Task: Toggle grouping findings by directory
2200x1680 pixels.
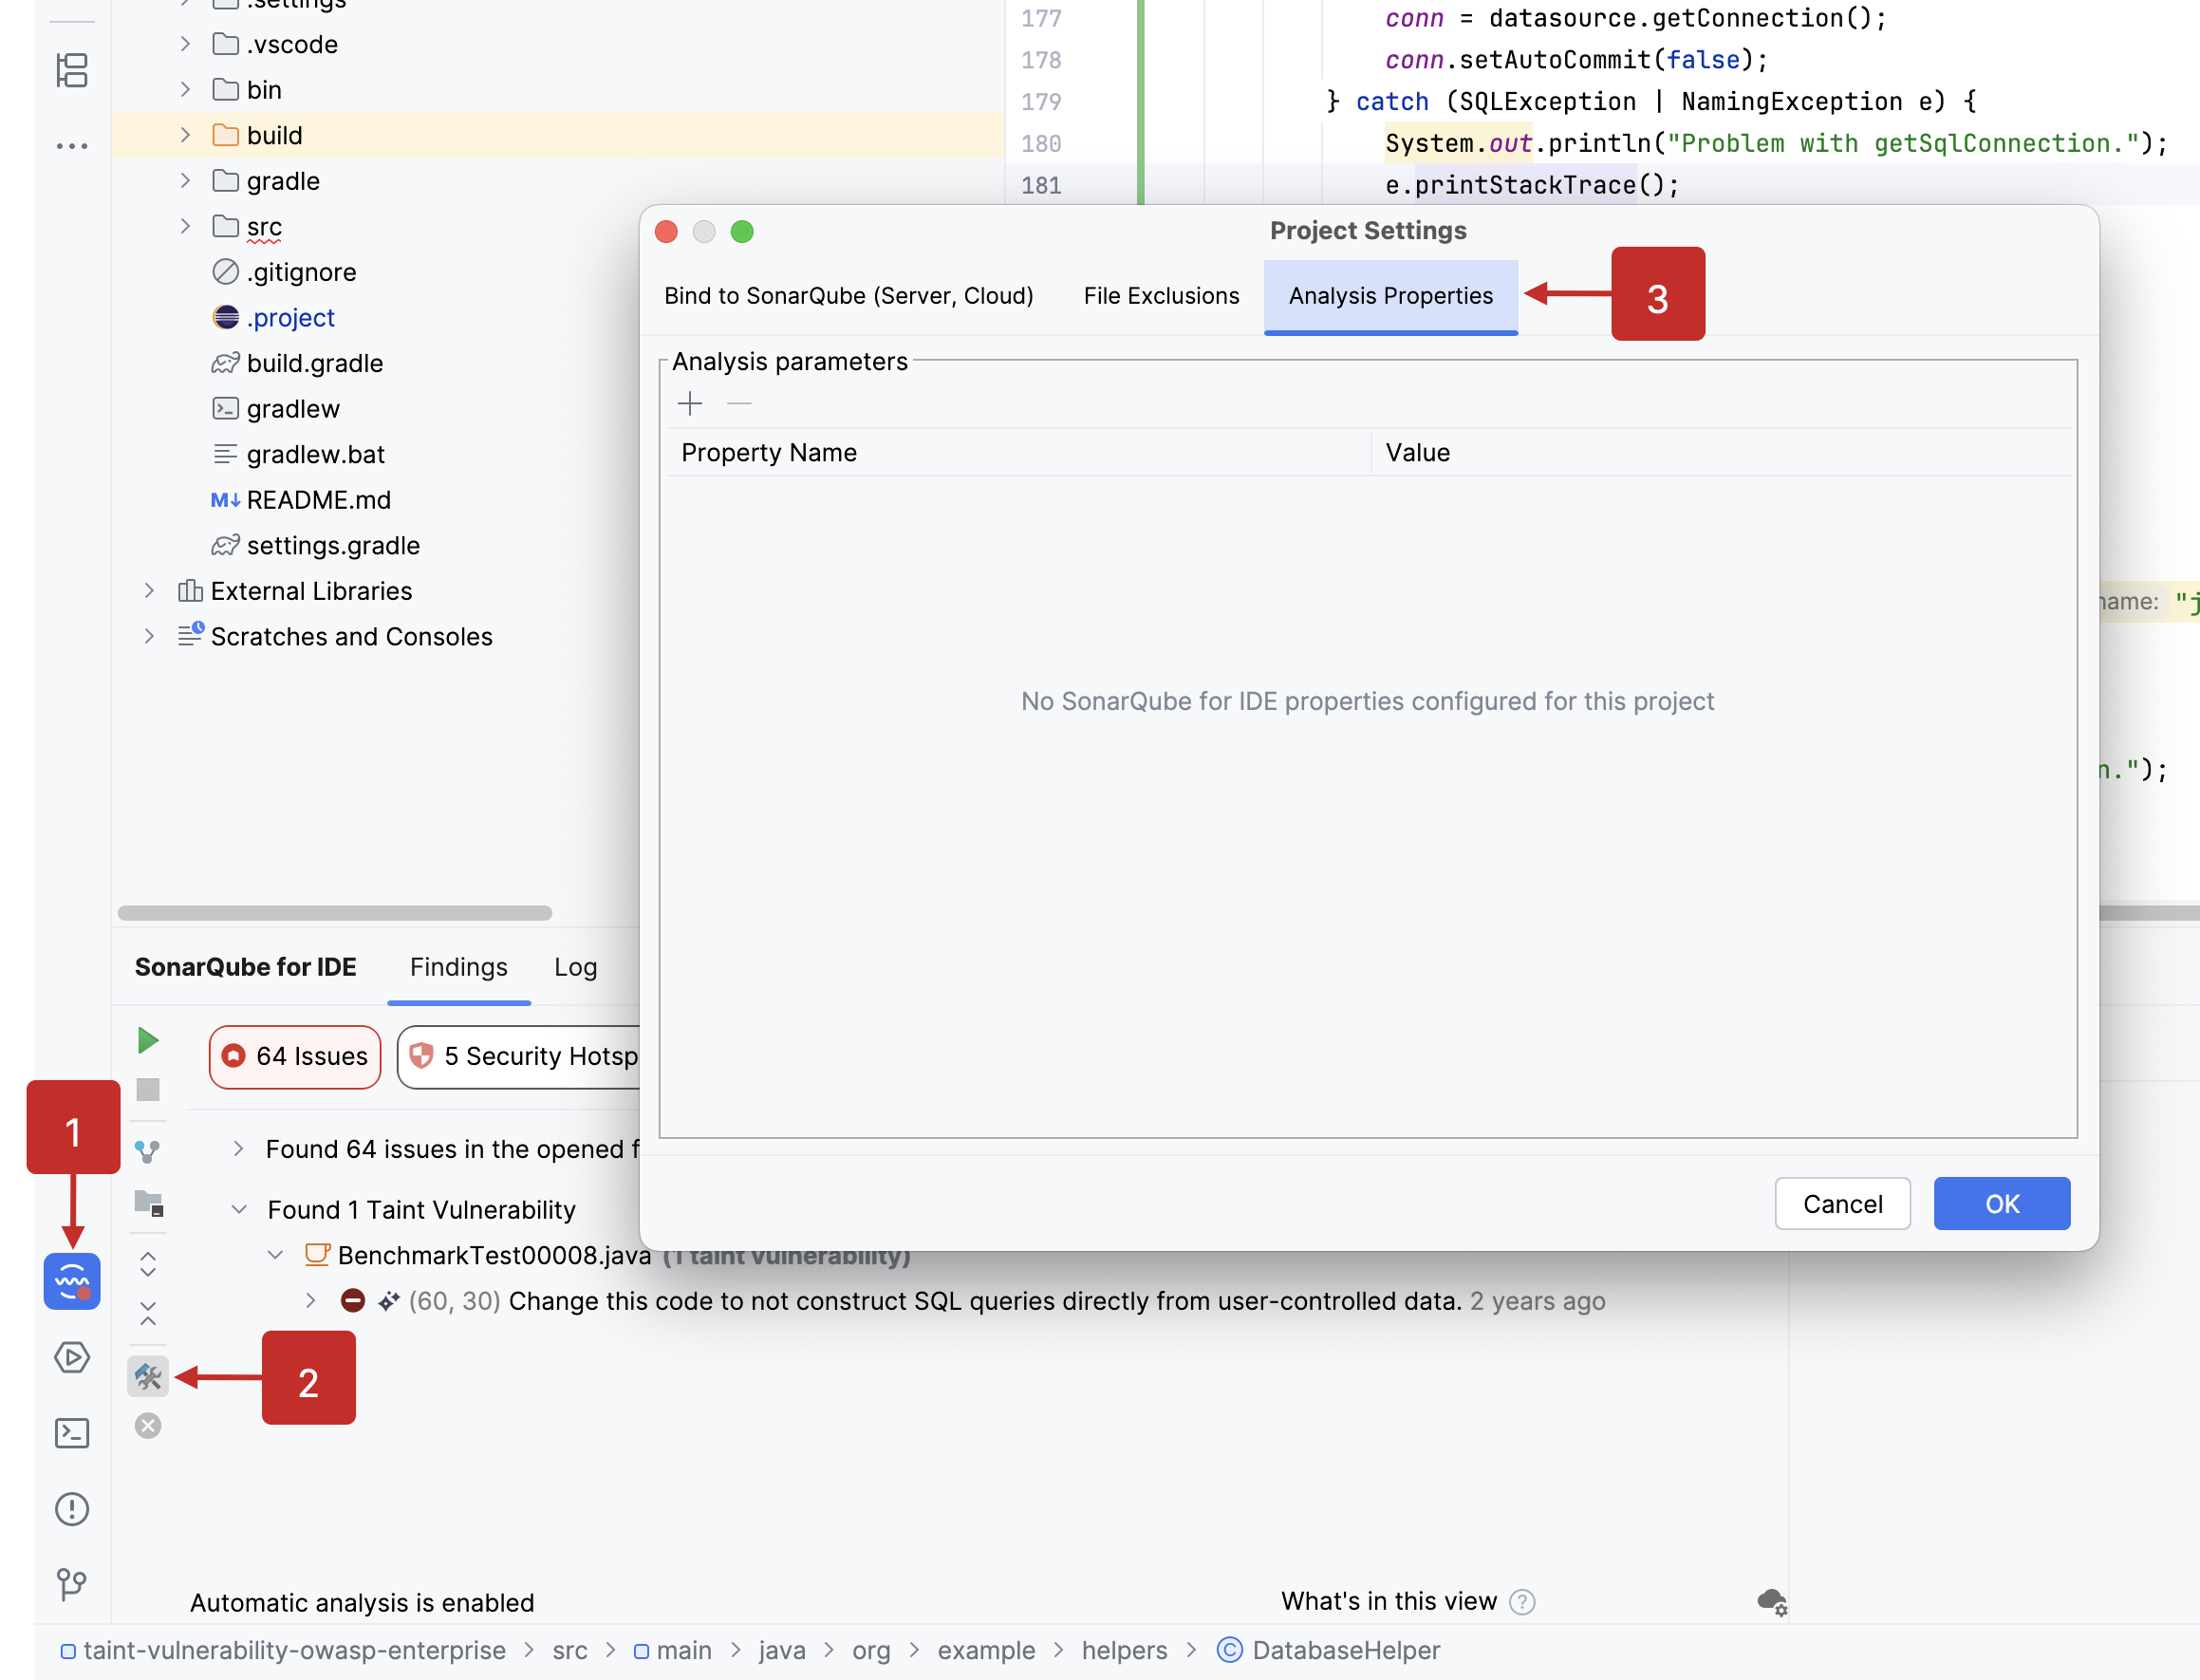Action: click(147, 1205)
